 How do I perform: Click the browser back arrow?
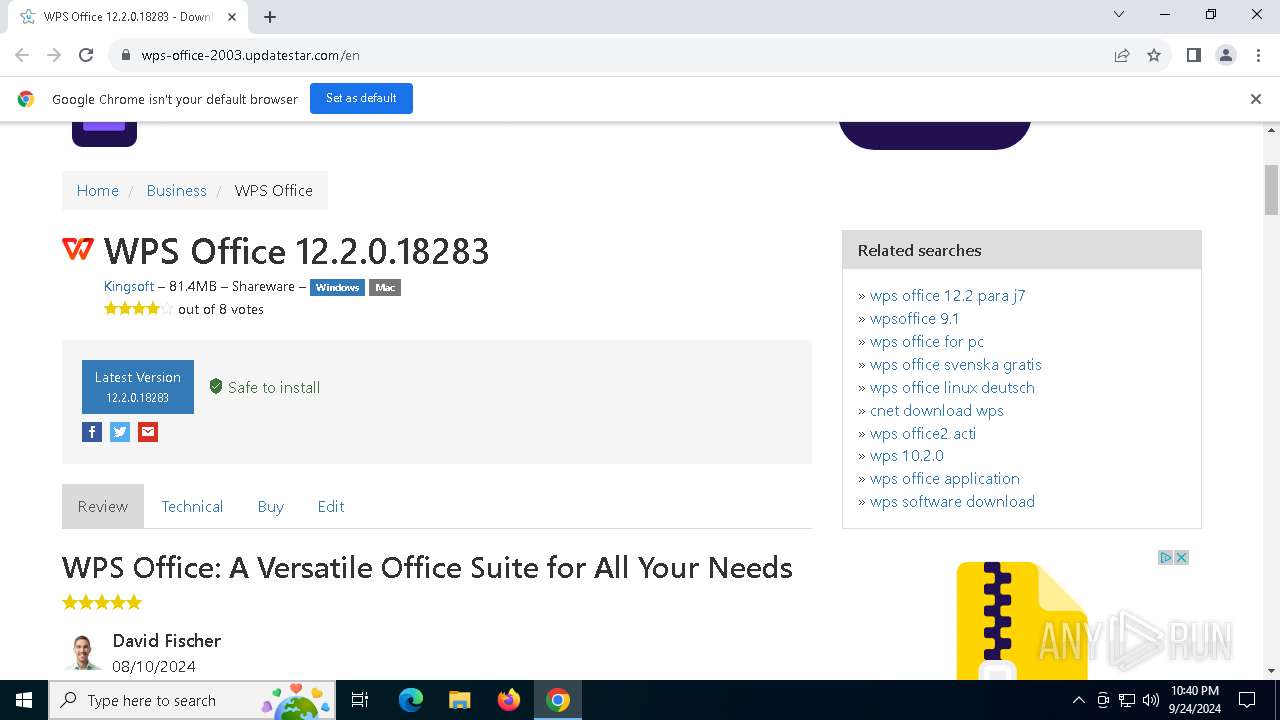(x=22, y=55)
